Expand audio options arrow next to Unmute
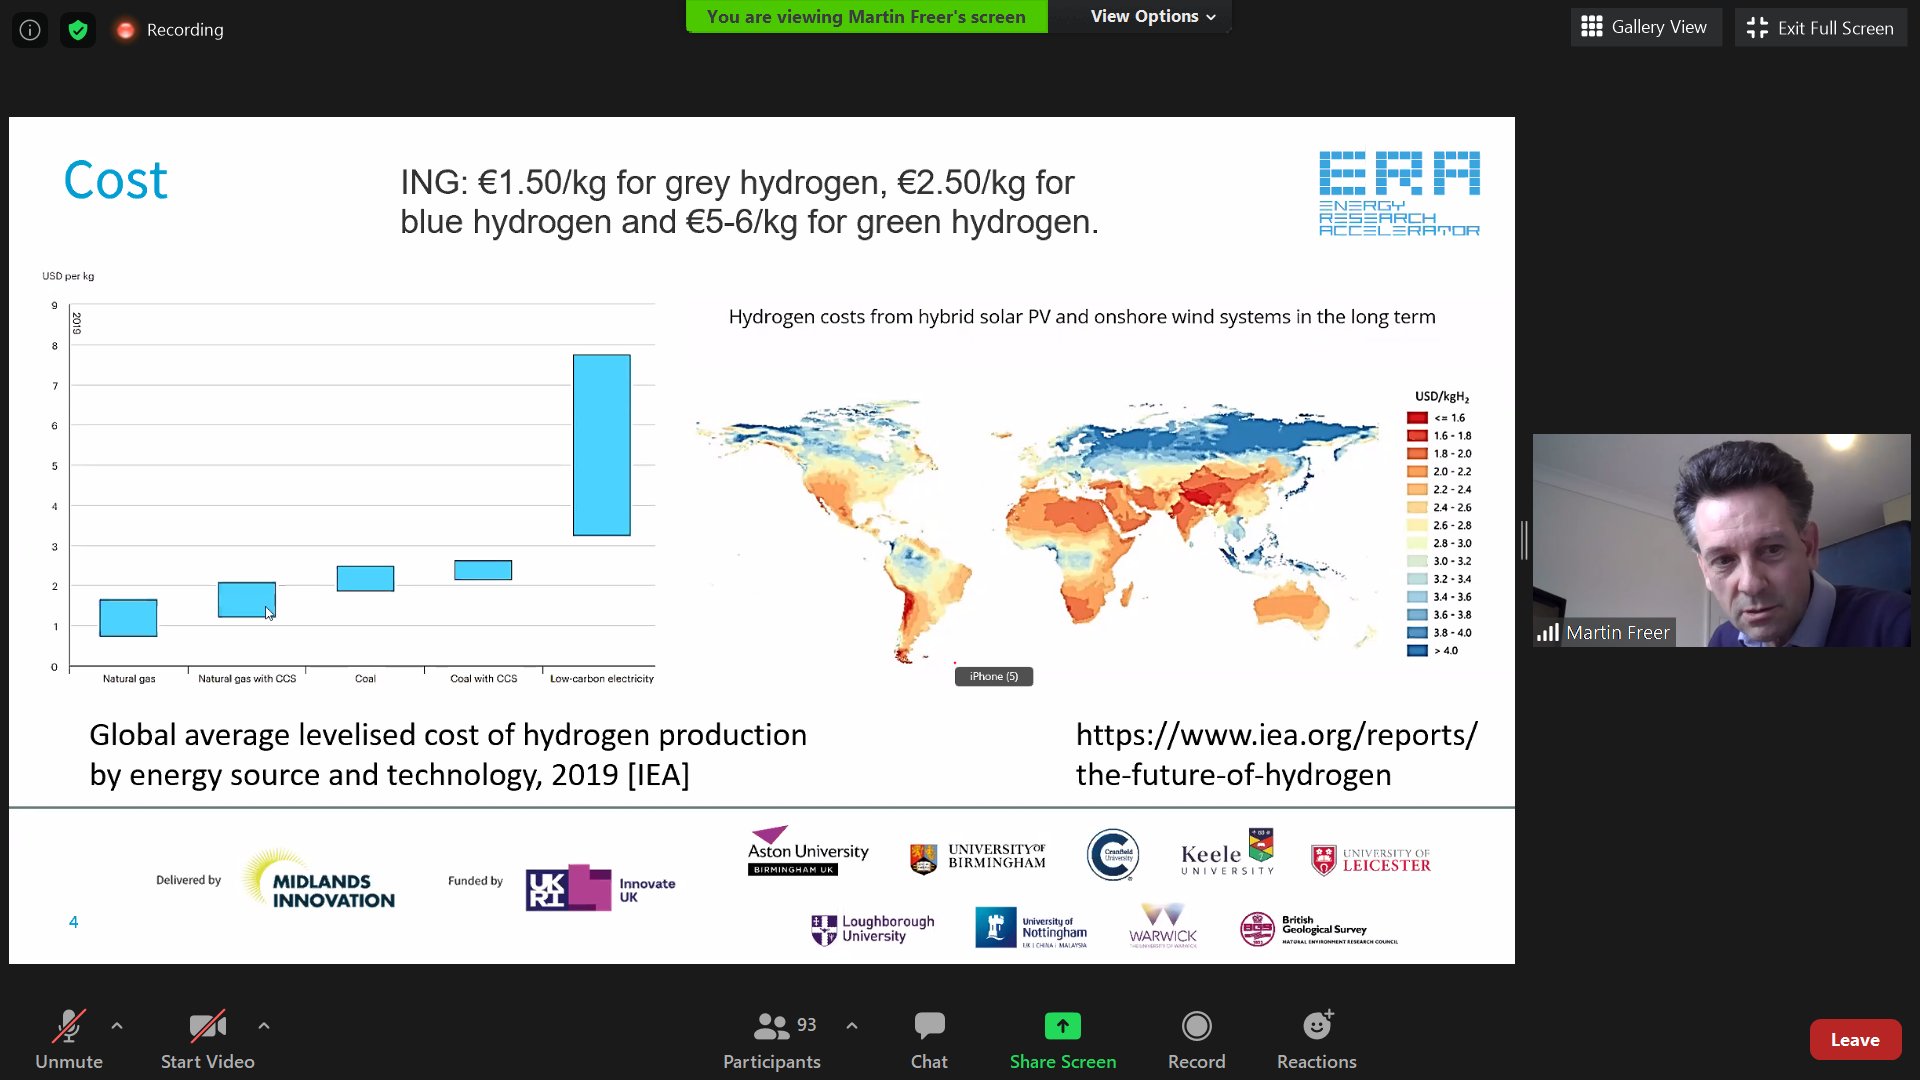 pyautogui.click(x=117, y=1026)
